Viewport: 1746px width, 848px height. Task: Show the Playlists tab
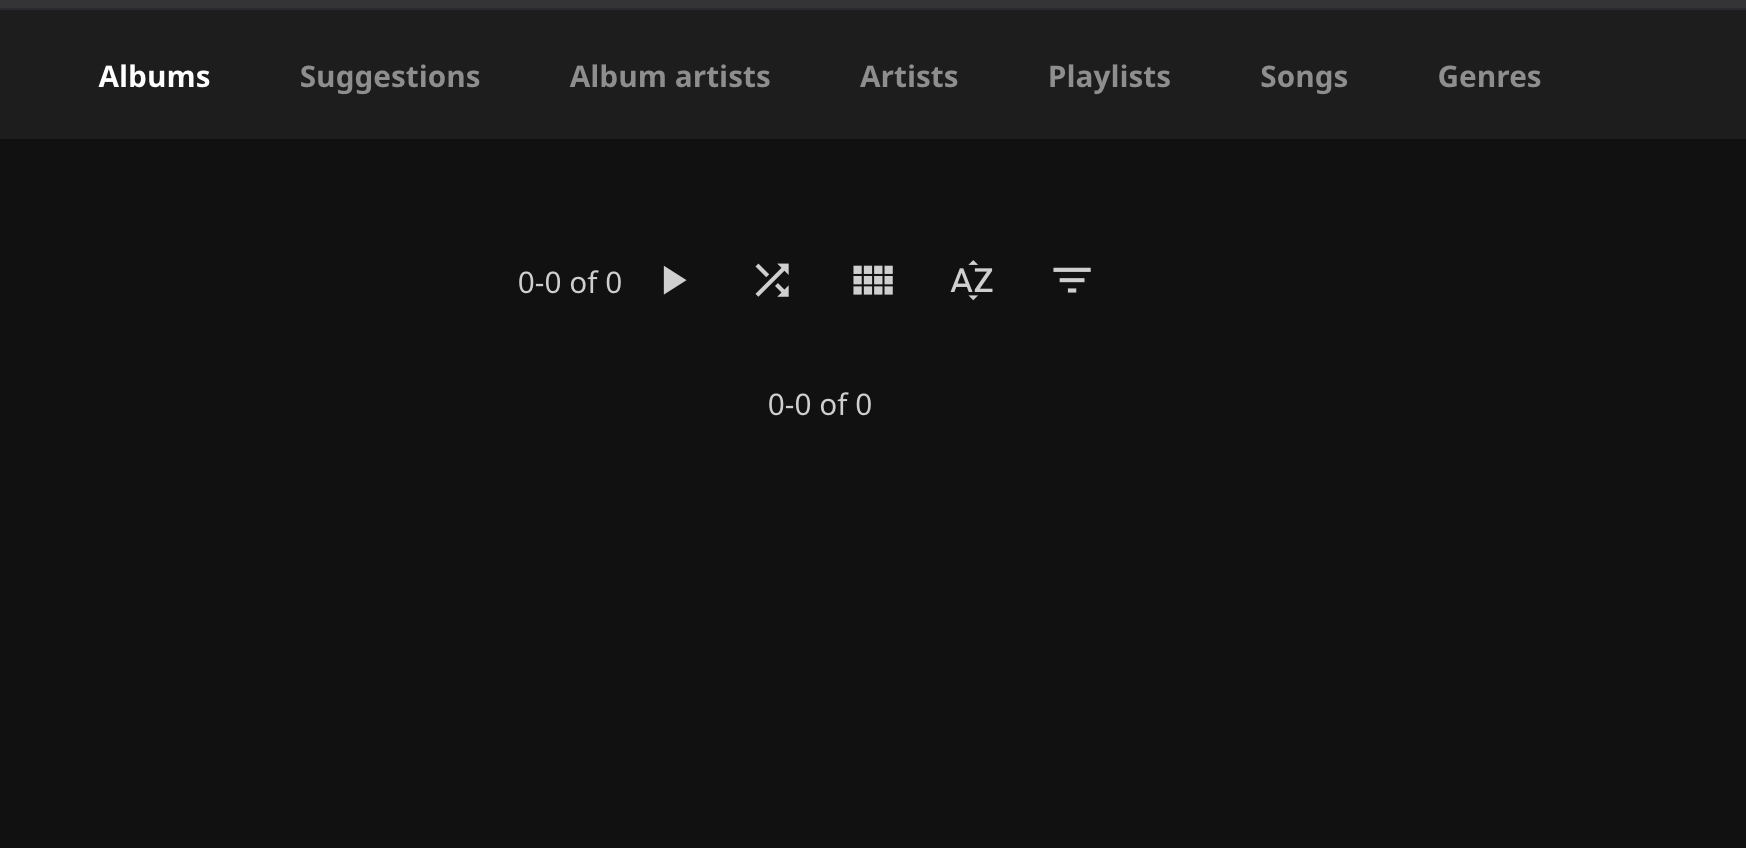(x=1109, y=77)
